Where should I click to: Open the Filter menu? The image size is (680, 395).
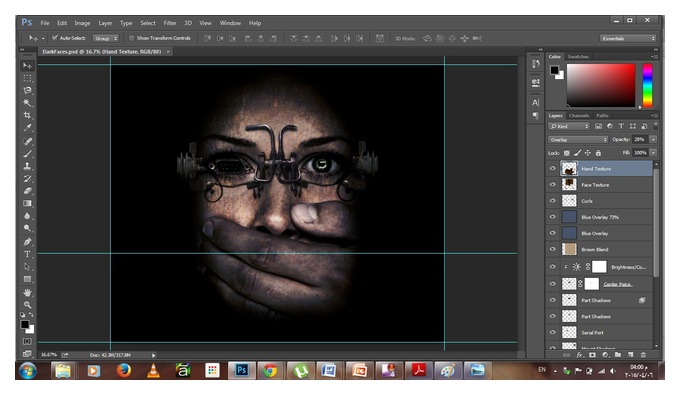tap(170, 23)
